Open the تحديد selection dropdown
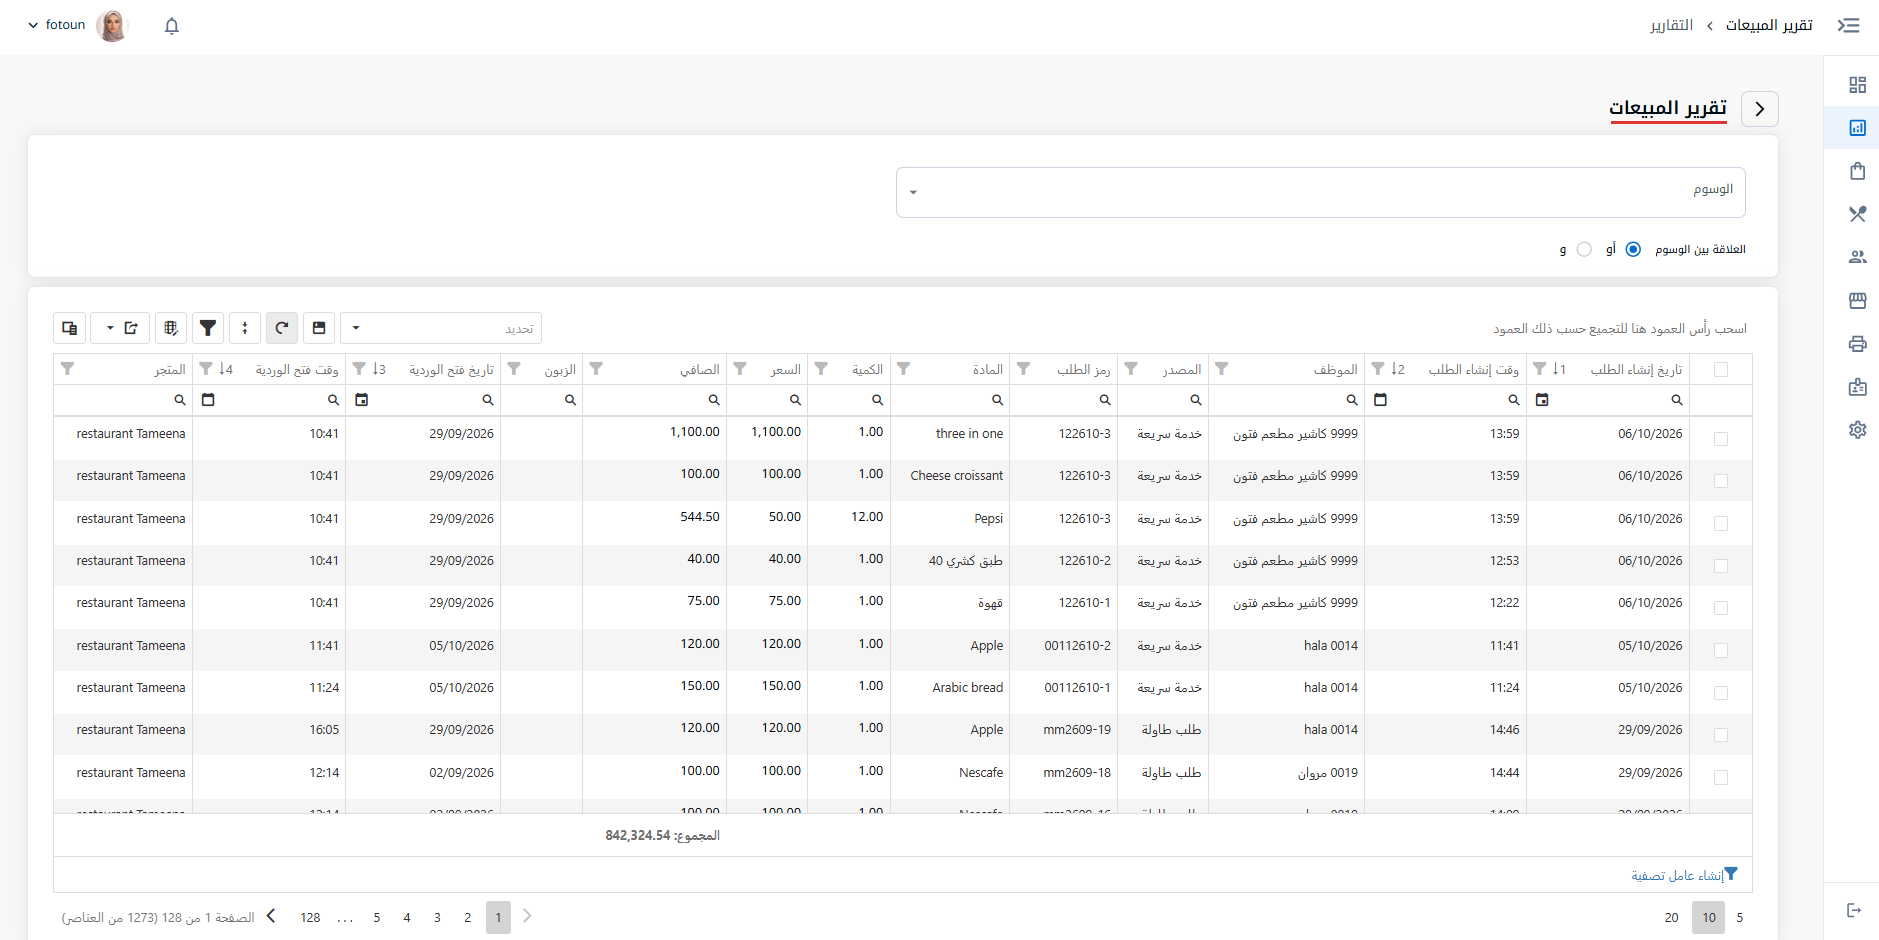1879x940 pixels. [x=441, y=328]
